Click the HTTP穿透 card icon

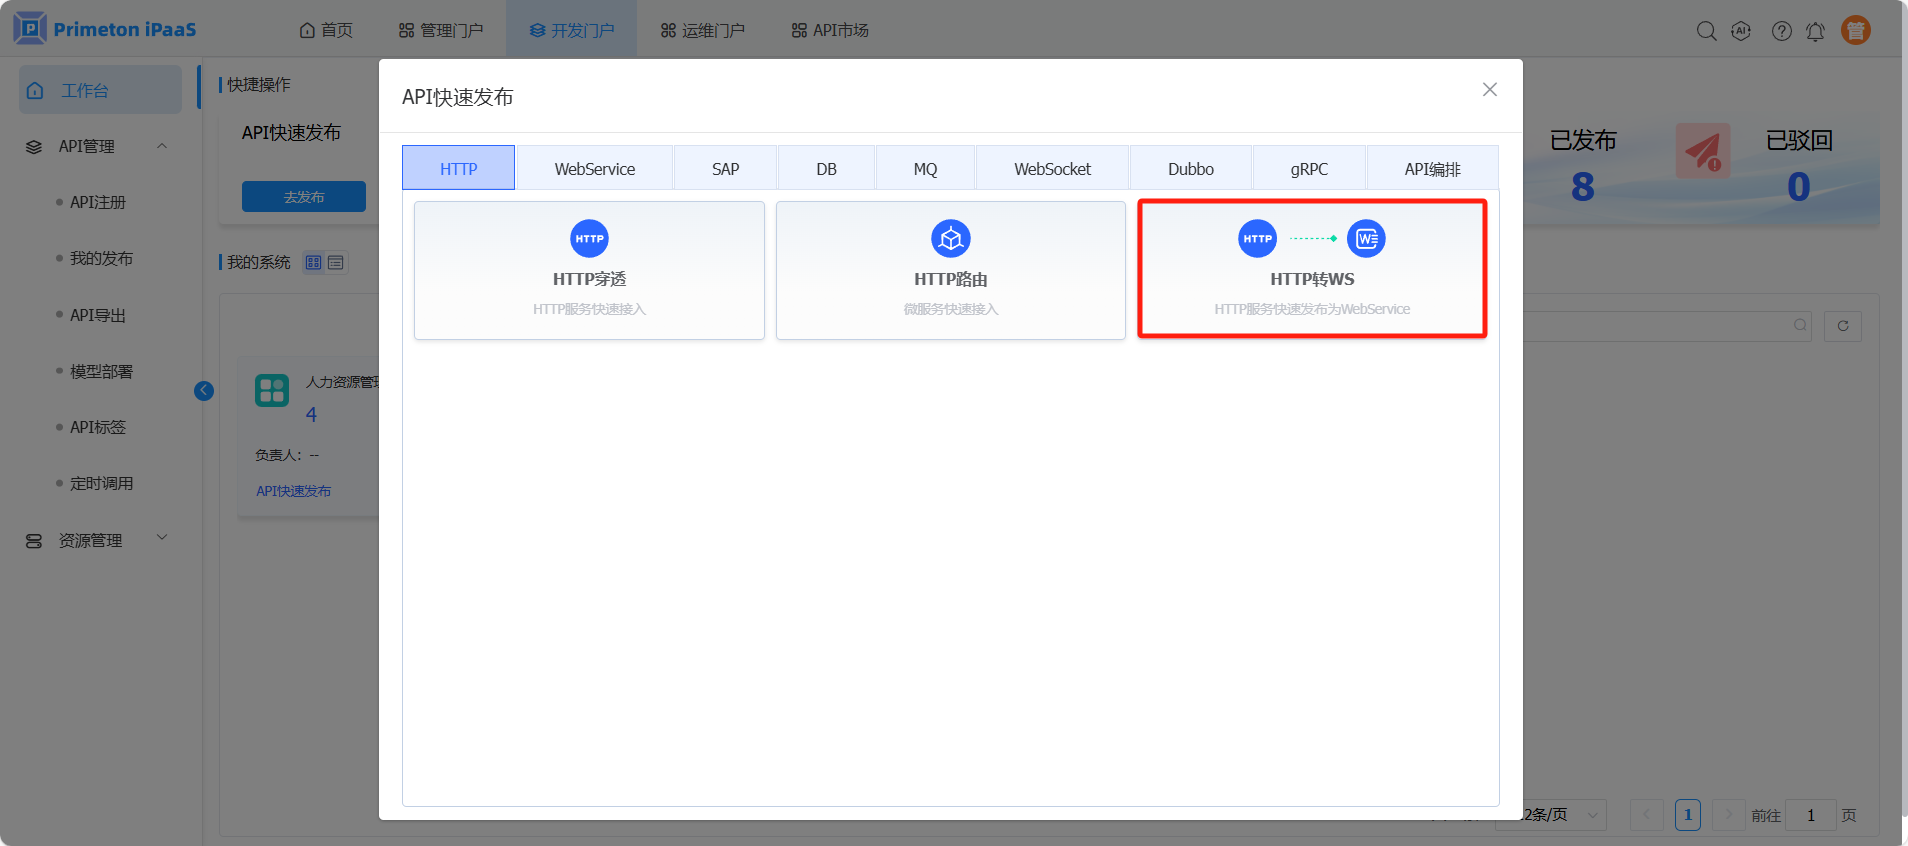pos(589,239)
